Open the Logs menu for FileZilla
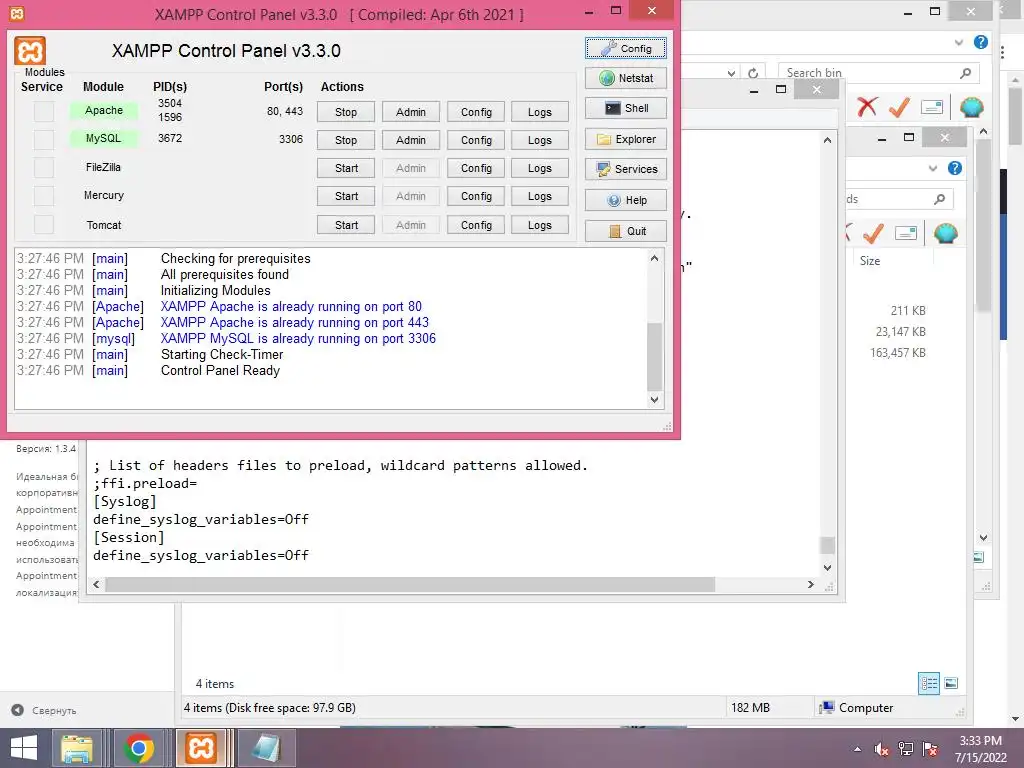Screen dimensions: 1024x768 [x=540, y=168]
